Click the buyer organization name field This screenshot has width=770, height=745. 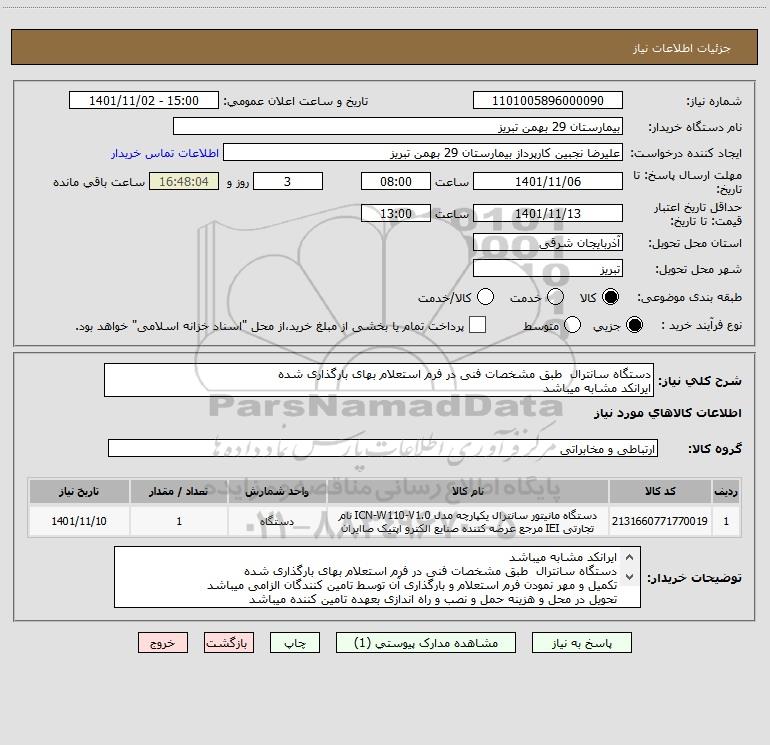(398, 127)
